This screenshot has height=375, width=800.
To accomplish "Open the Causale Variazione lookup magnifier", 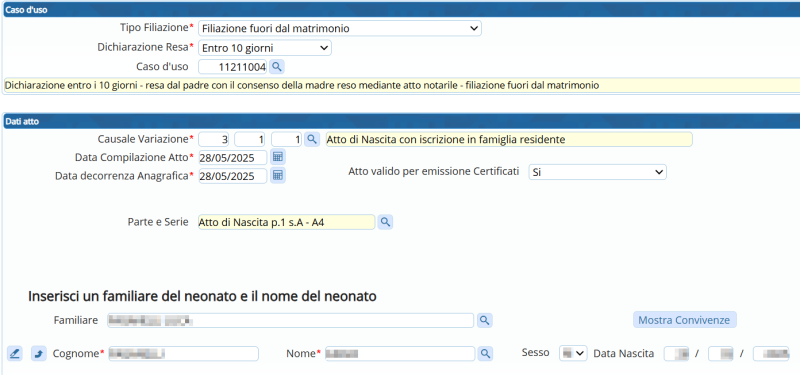I will tap(312, 139).
